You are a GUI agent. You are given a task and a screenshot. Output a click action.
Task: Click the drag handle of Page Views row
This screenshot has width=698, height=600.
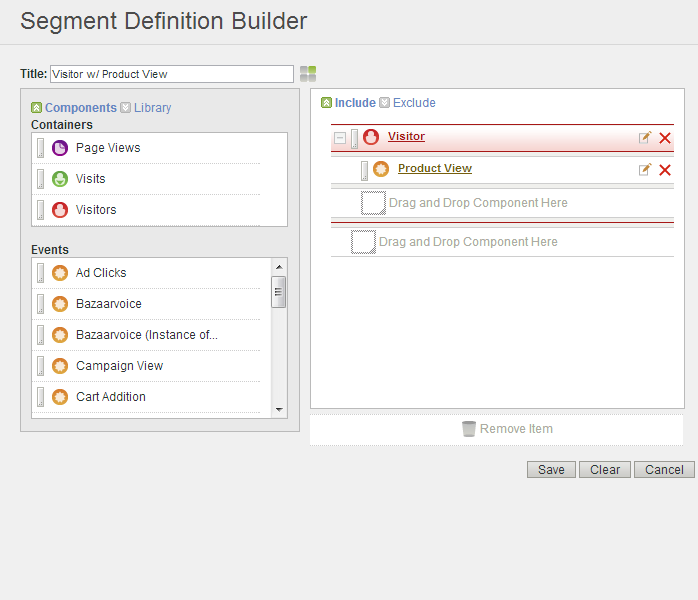click(41, 148)
